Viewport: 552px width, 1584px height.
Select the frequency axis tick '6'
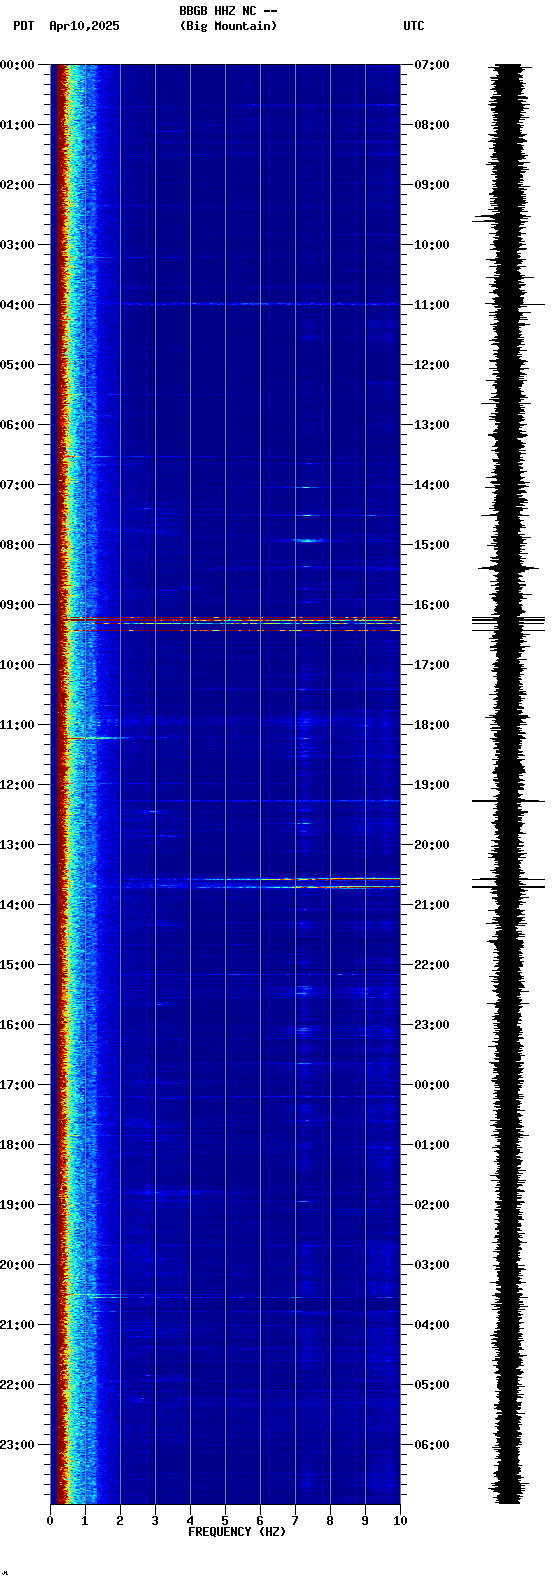pos(260,1521)
